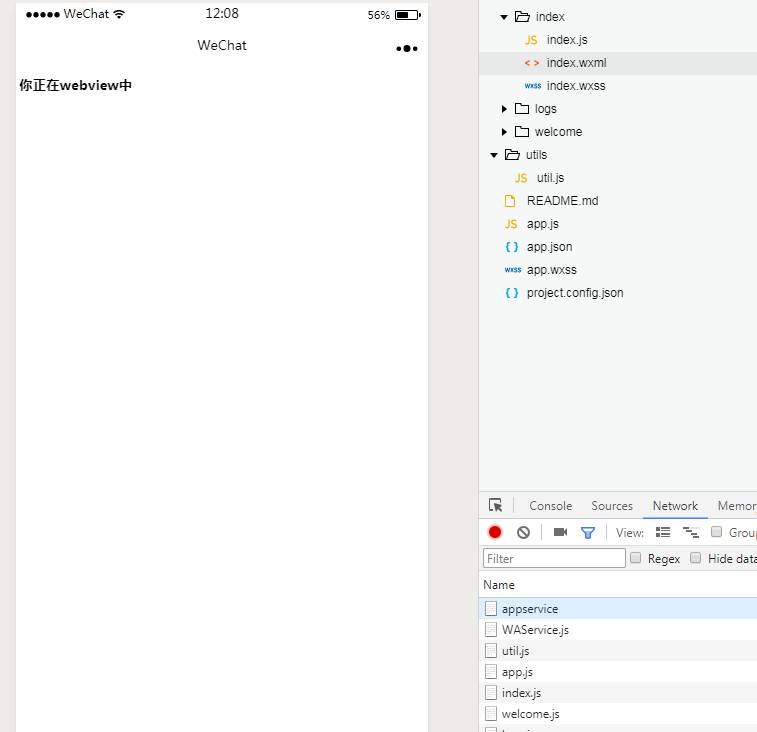Click the JS icon beside index.js
757x732 pixels.
tap(531, 40)
